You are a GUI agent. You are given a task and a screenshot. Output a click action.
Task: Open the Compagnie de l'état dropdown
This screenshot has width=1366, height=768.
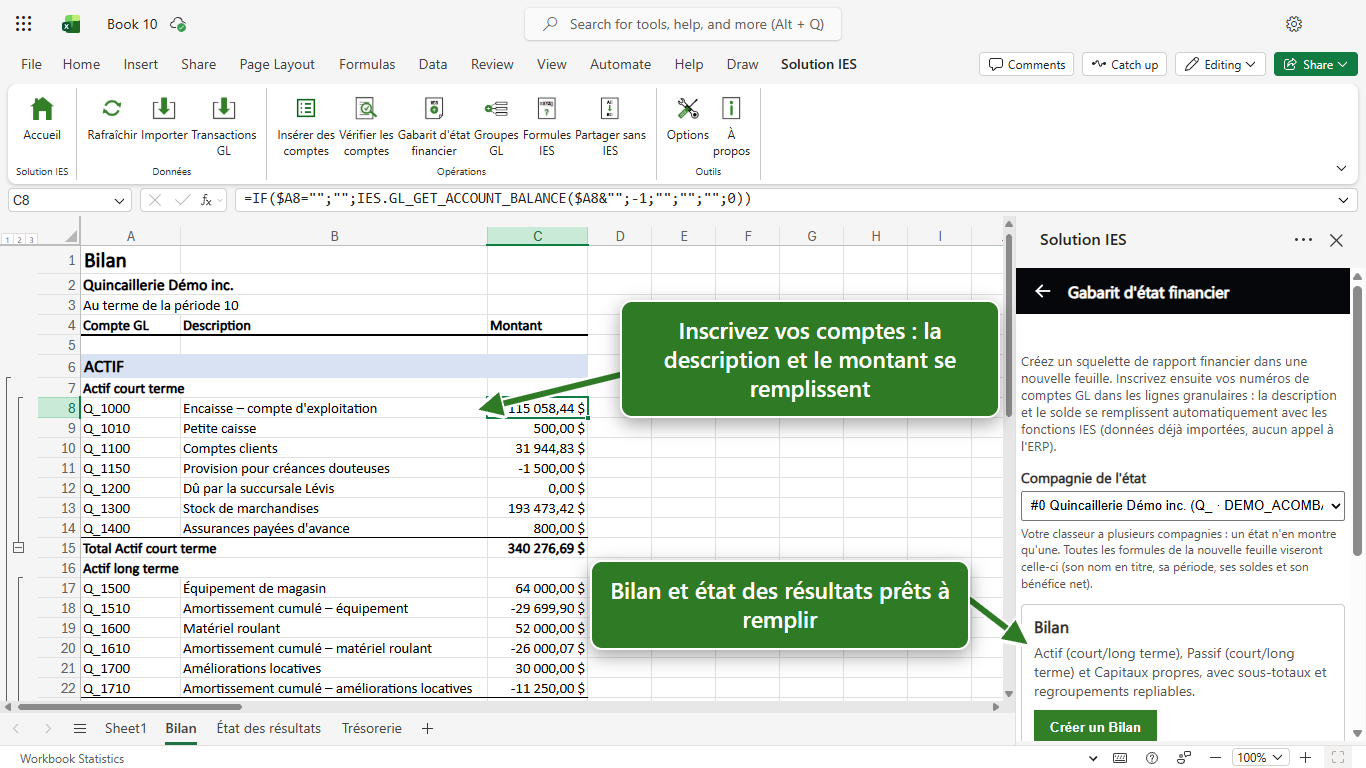tap(1183, 505)
